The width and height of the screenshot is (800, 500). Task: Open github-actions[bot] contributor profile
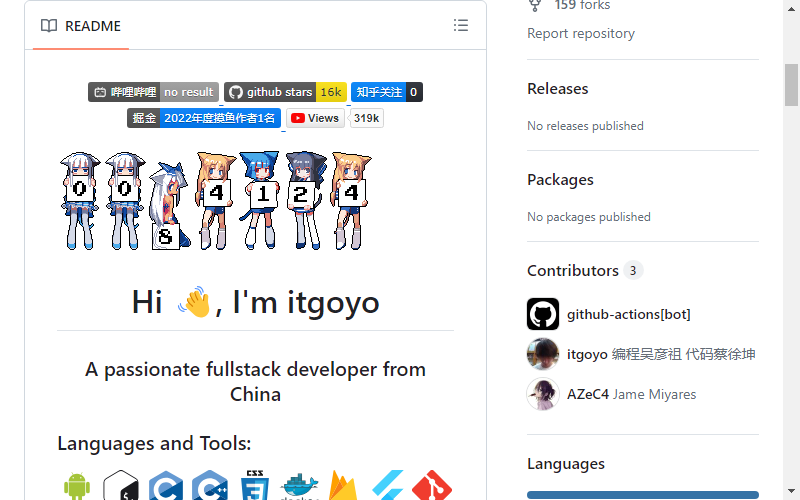[629, 314]
